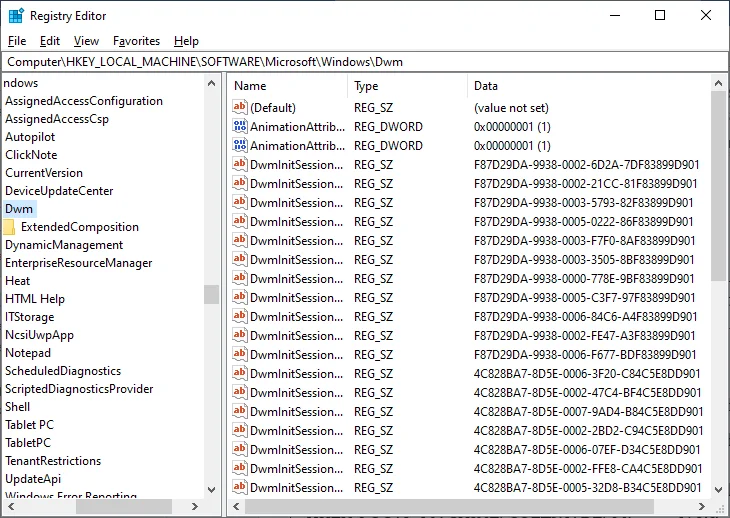This screenshot has width=730, height=518.
Task: Select the DynamicManagement key
Action: coord(64,245)
